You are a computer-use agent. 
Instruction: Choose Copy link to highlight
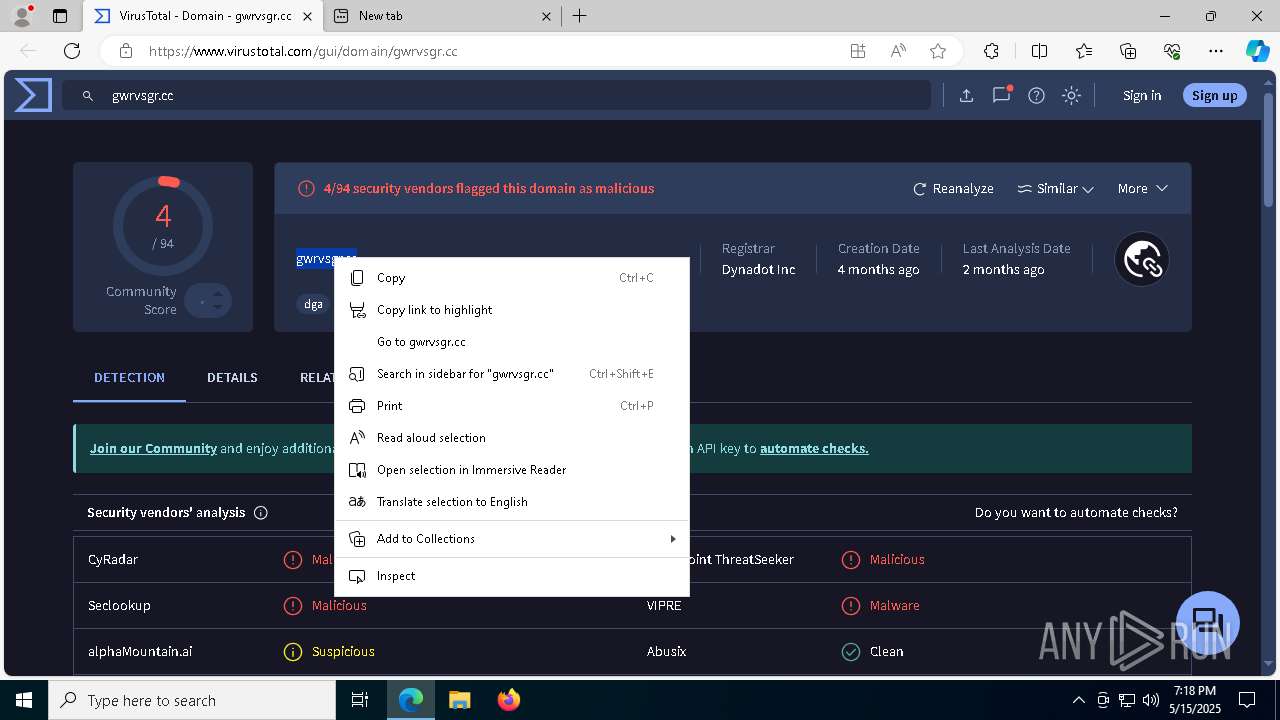click(x=511, y=310)
